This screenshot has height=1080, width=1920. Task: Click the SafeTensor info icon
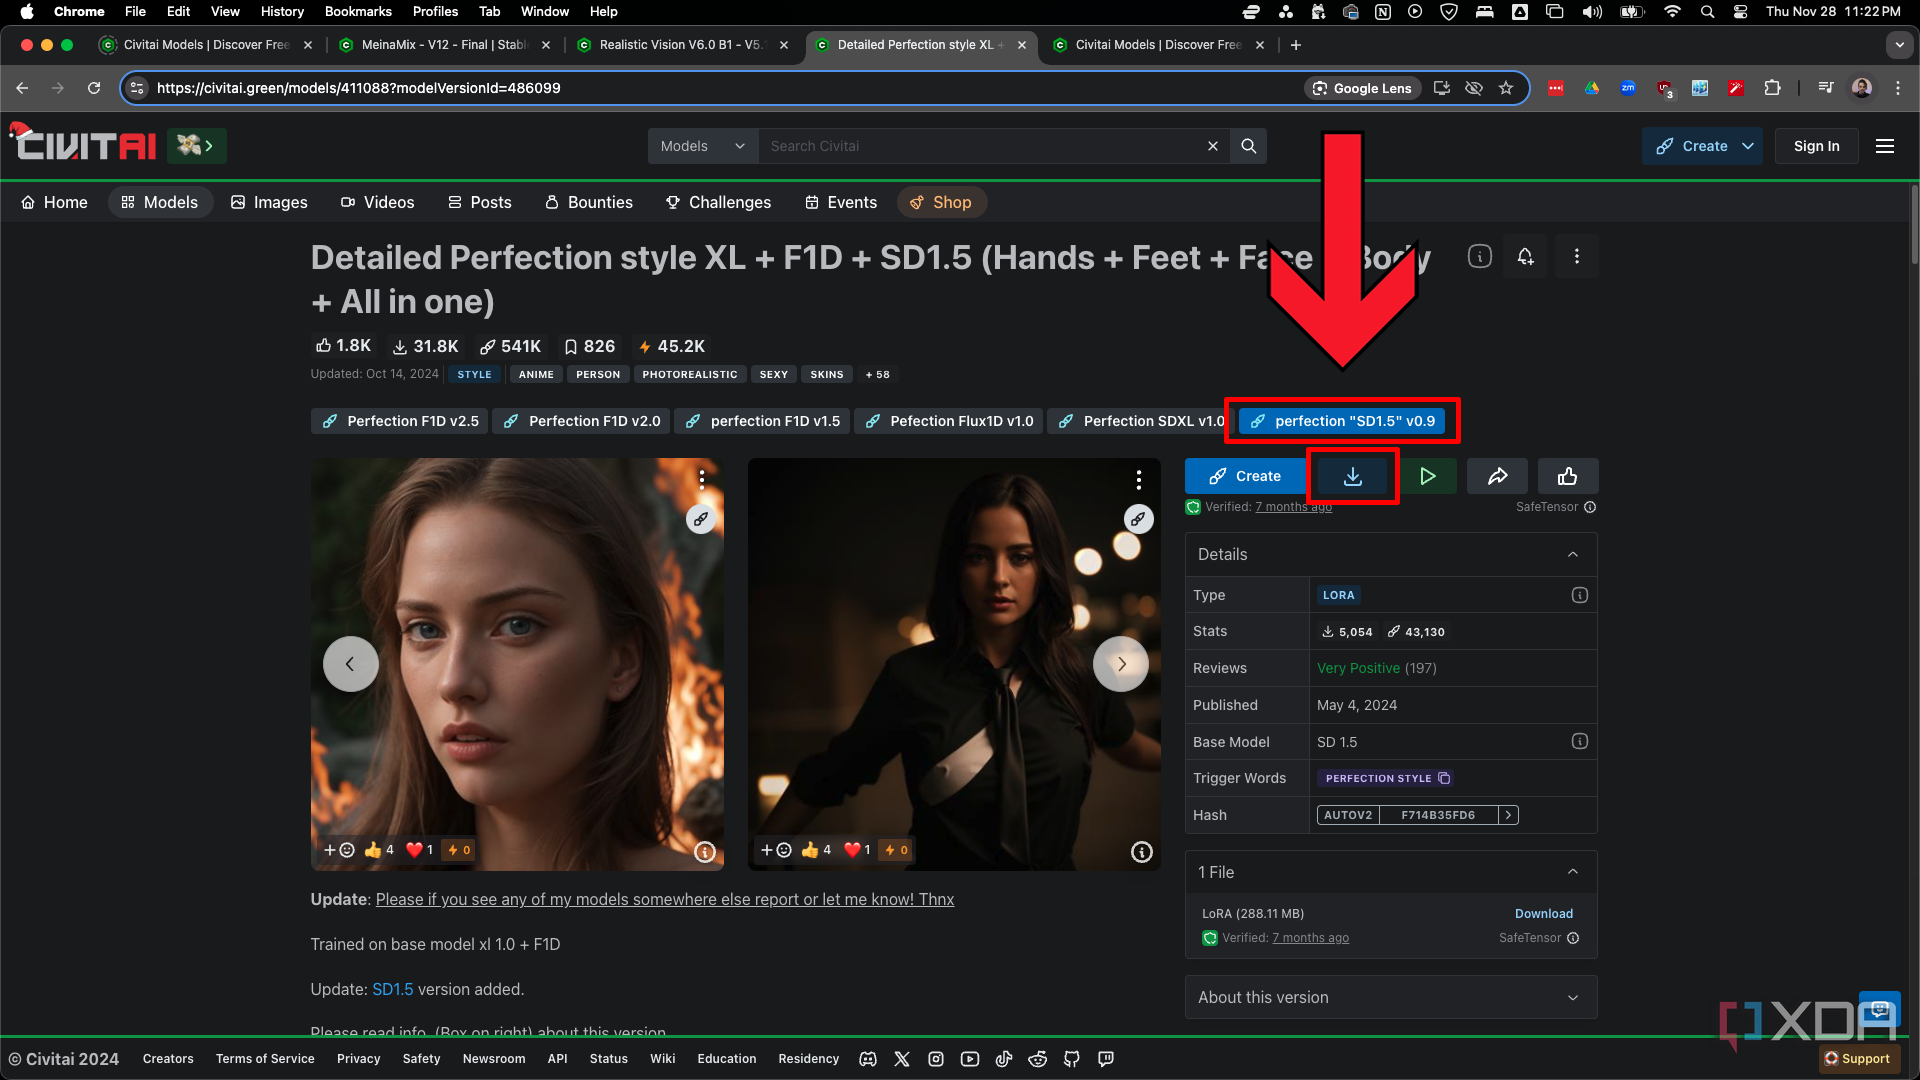1590,506
